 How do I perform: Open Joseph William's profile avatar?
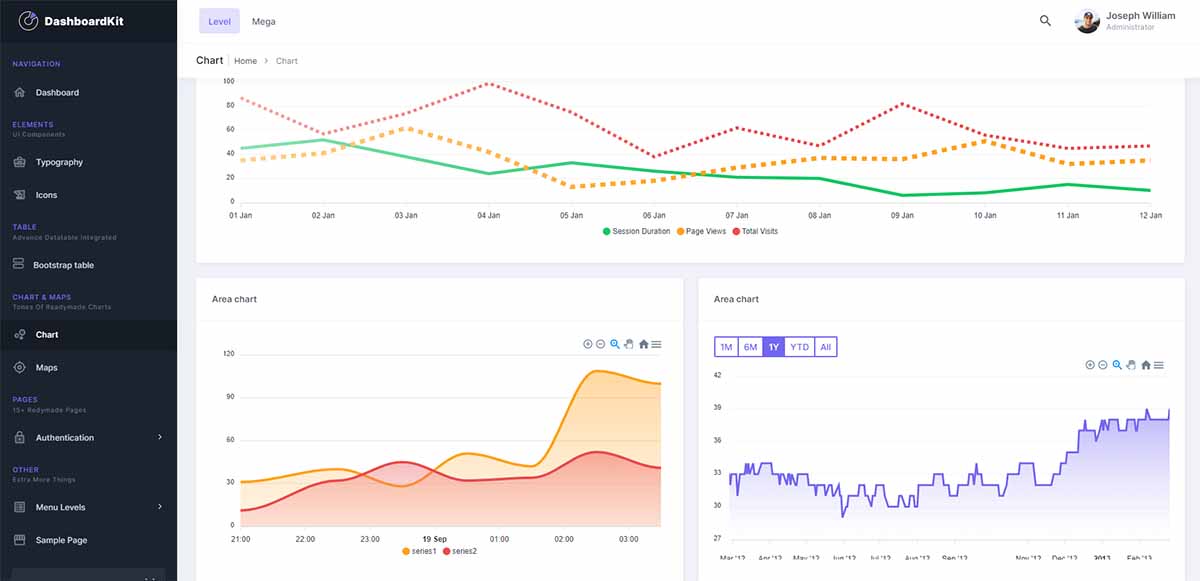(x=1087, y=21)
